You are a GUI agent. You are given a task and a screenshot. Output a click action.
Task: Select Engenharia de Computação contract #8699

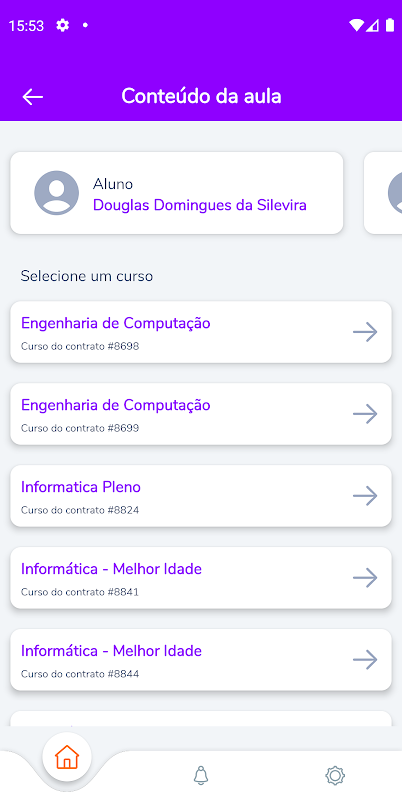point(201,414)
